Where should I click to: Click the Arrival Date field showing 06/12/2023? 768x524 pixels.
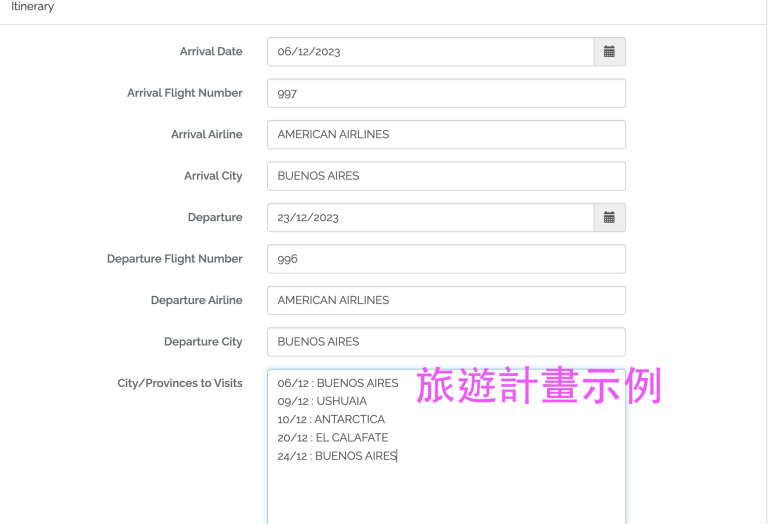click(431, 51)
